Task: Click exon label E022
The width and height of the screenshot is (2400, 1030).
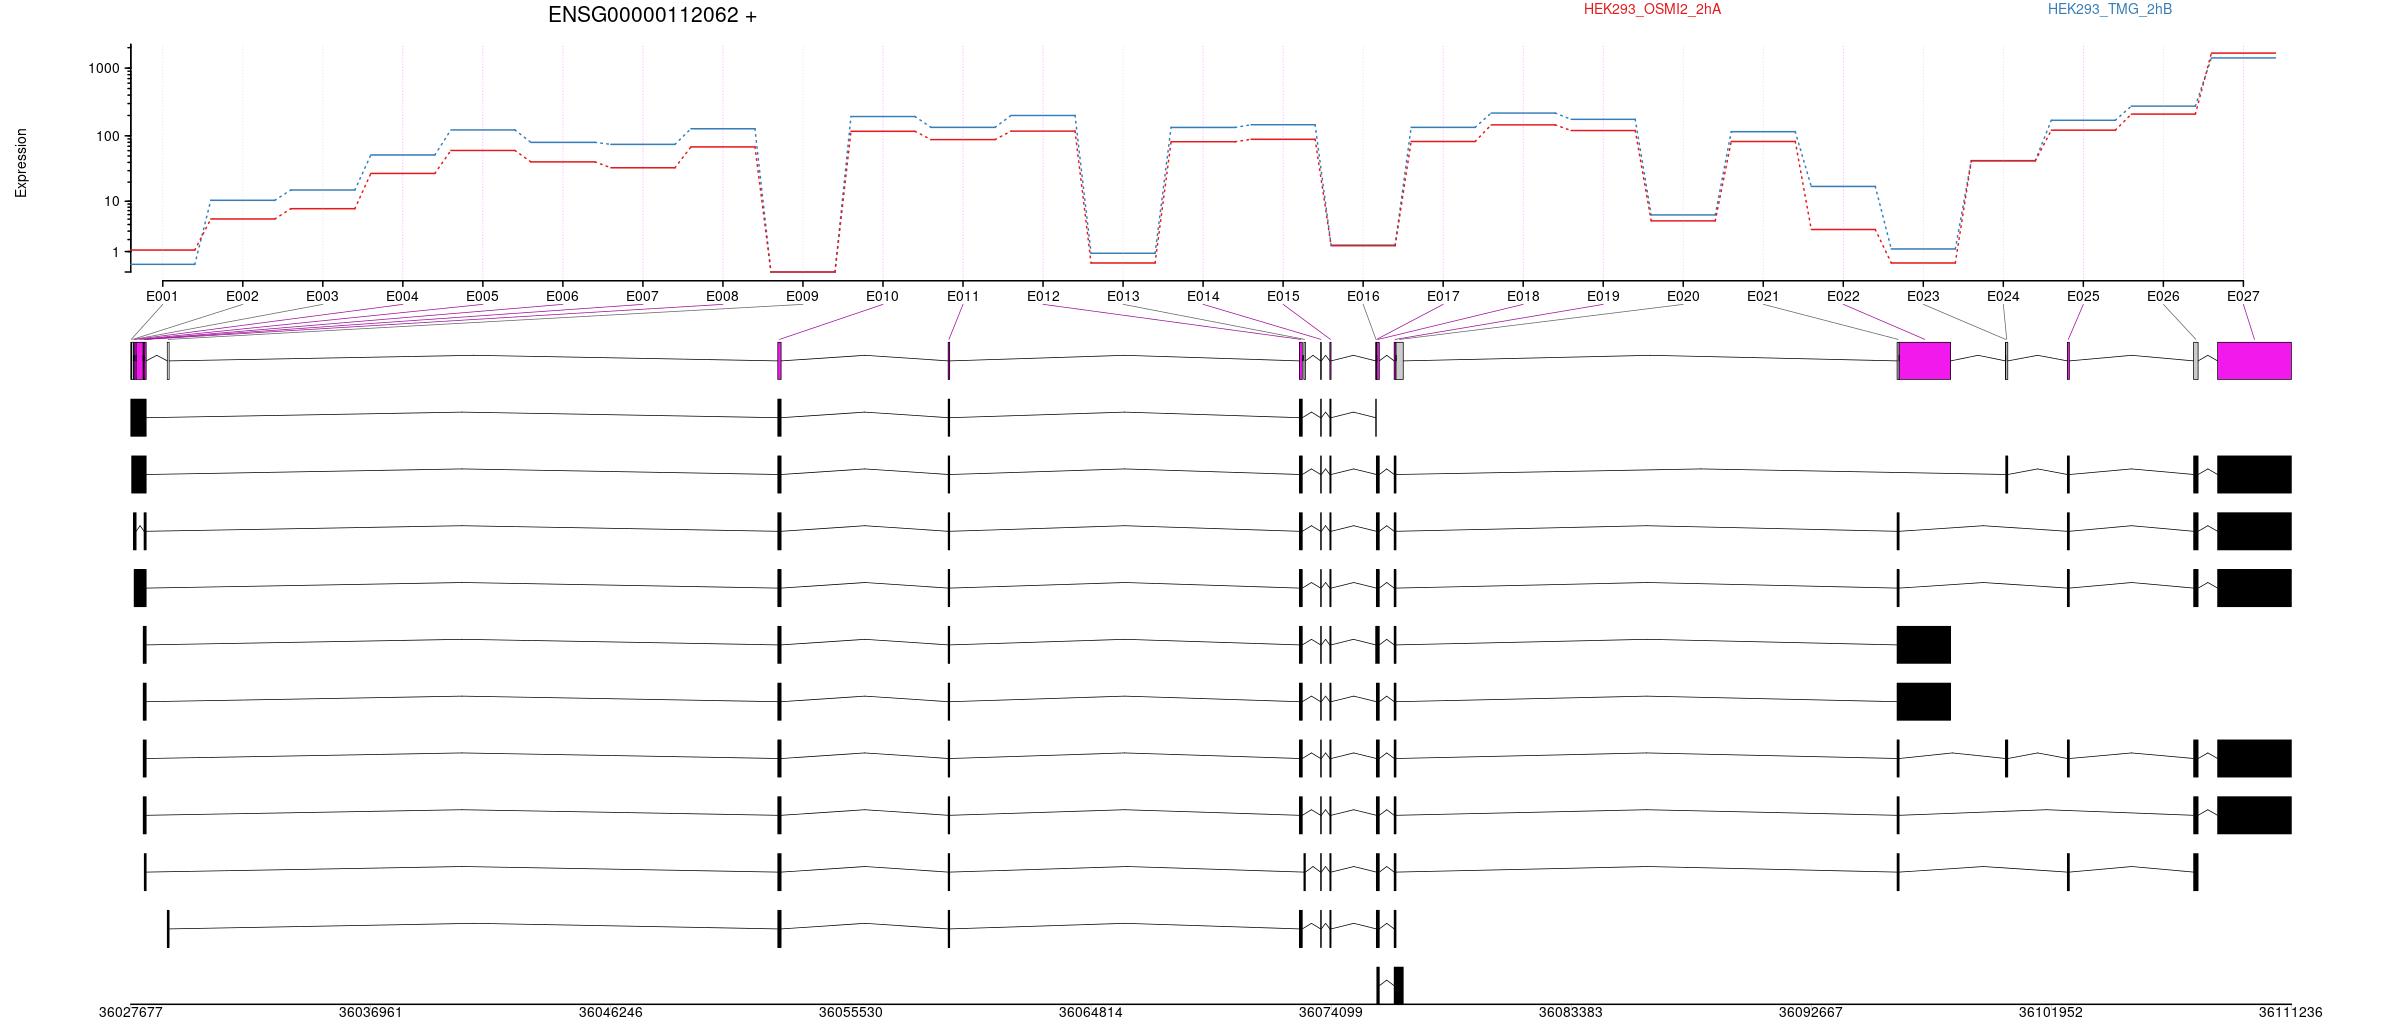Action: [x=1843, y=296]
